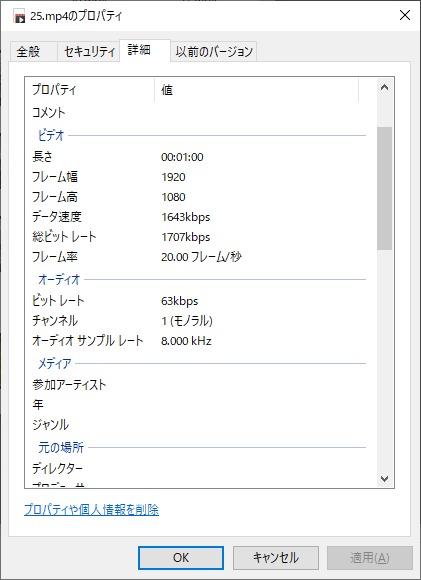
Task: Click the プロパティ column header
Action: 90,90
